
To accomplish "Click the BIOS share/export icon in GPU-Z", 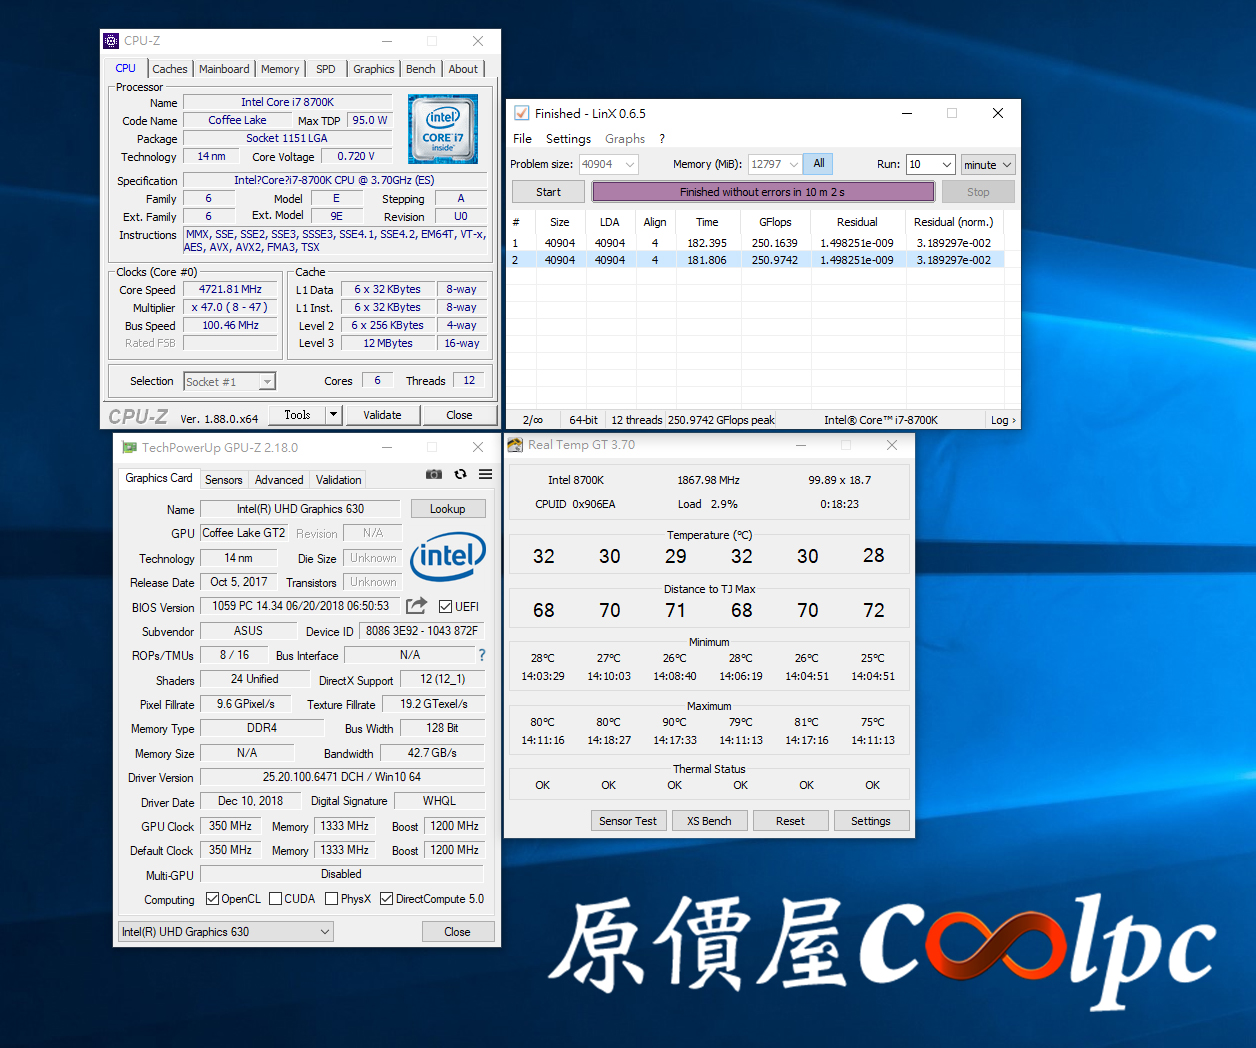I will point(416,606).
